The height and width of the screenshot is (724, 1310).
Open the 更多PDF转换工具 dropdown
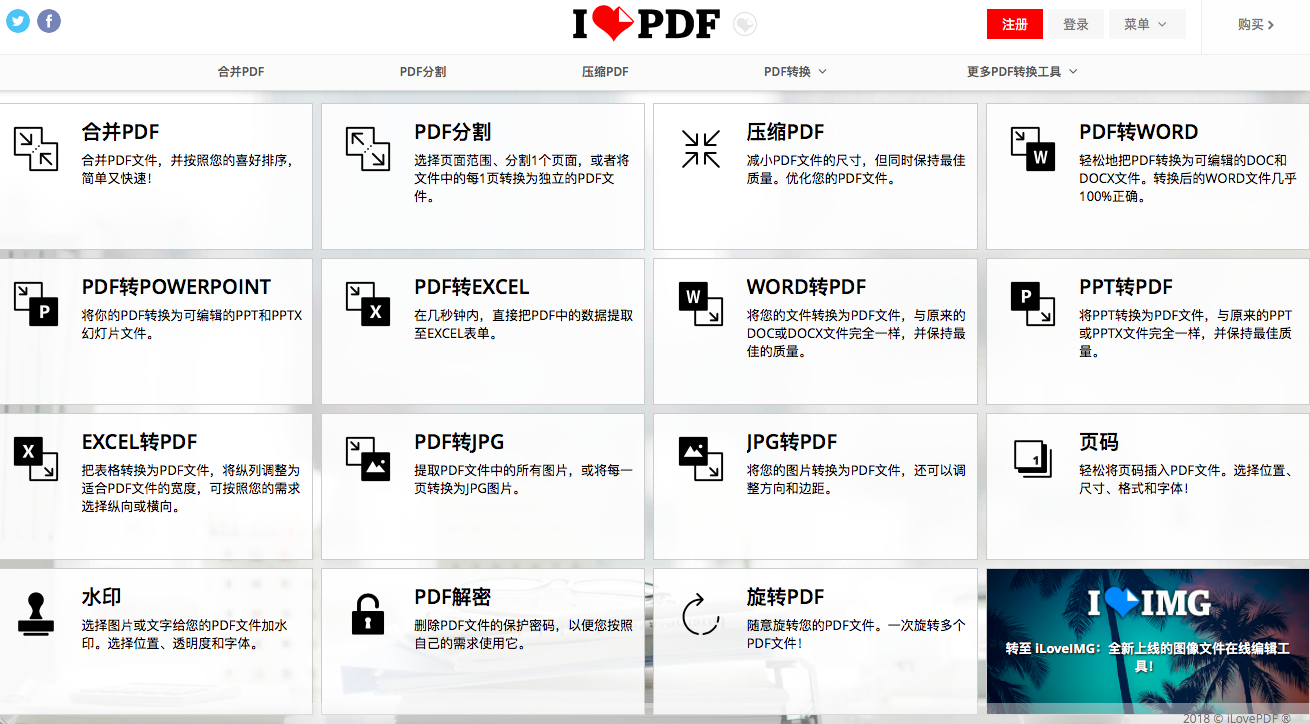[x=1021, y=72]
